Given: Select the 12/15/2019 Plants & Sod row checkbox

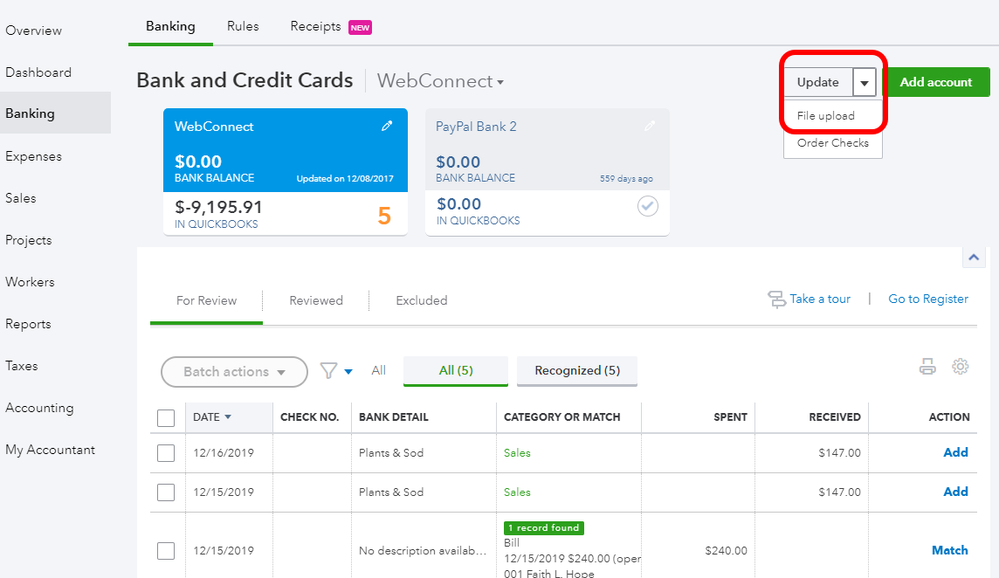Looking at the screenshot, I should point(166,492).
